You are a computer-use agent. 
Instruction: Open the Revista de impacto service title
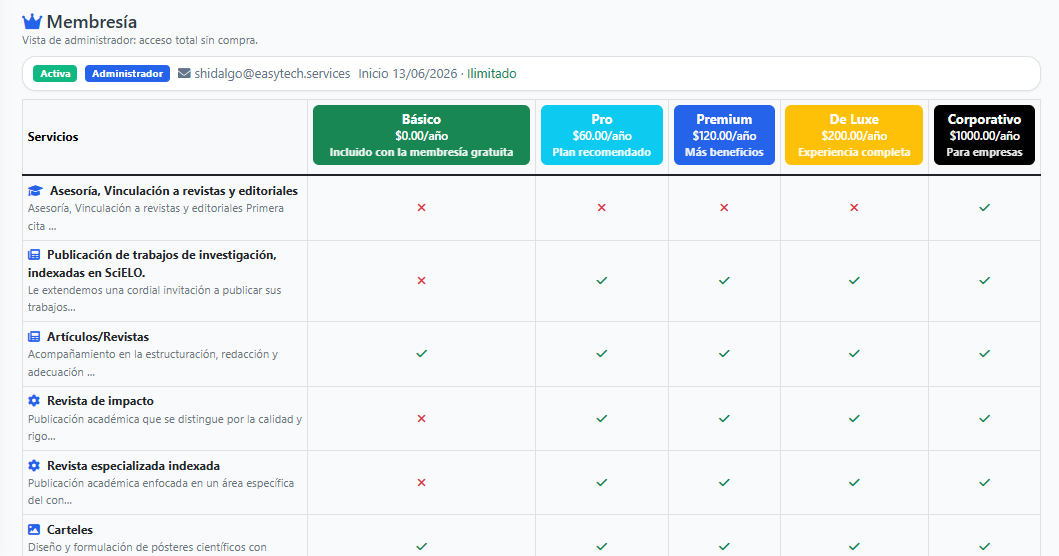(x=101, y=401)
